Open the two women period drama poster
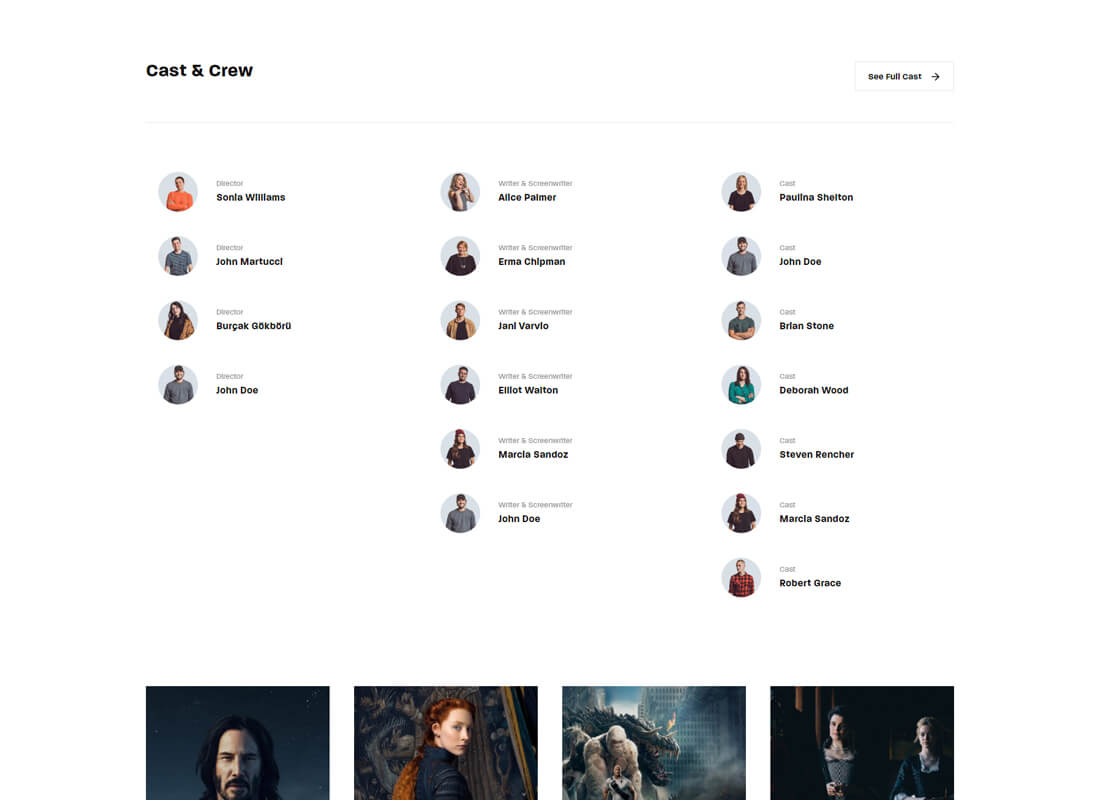 click(862, 743)
